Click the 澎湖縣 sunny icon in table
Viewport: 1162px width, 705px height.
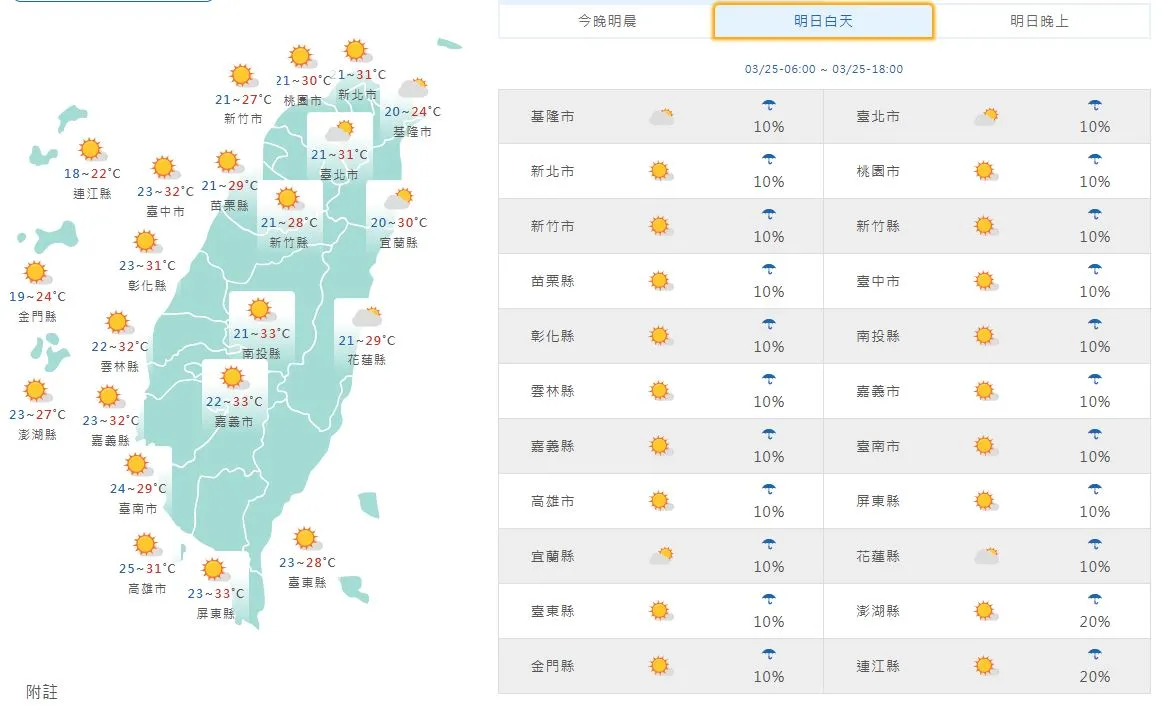click(986, 611)
